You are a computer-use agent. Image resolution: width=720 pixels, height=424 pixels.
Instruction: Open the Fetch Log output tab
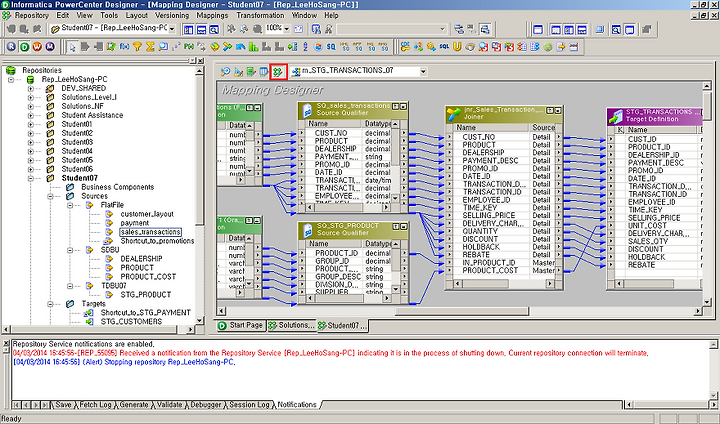[95, 405]
